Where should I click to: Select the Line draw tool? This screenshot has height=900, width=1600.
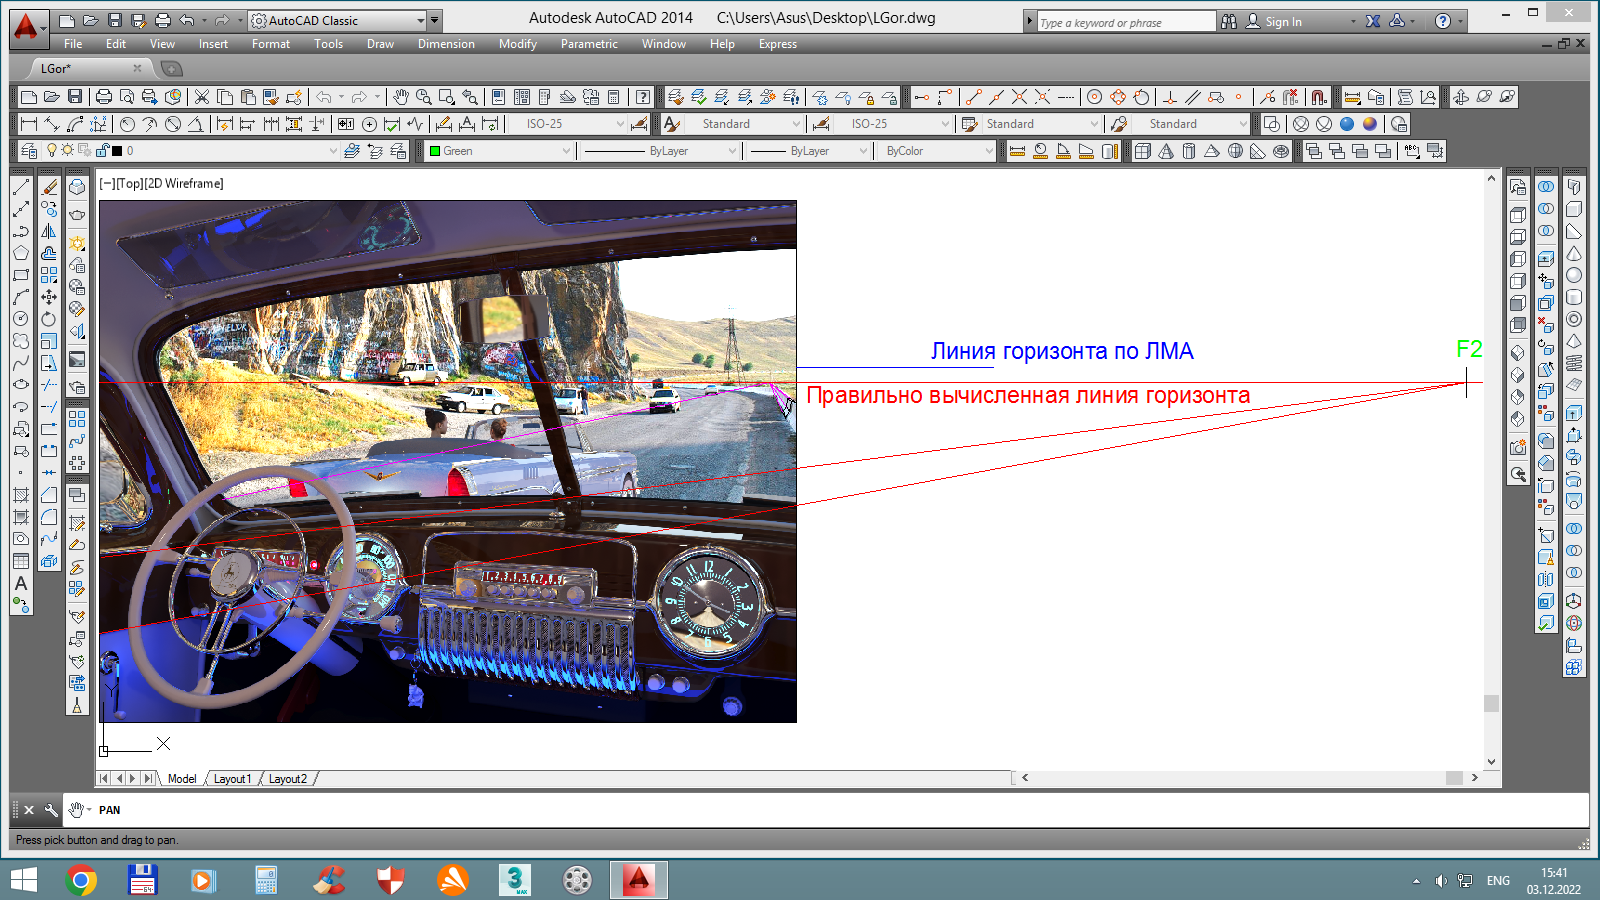point(20,187)
